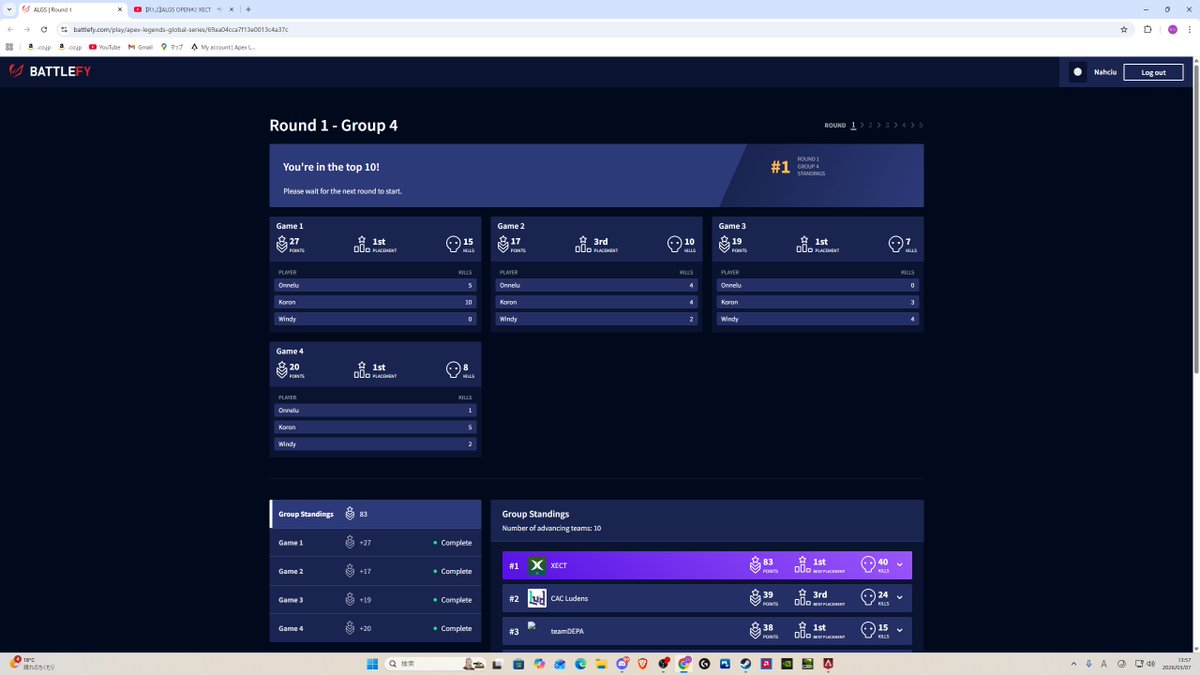Go to round 3 in pagination
The width and height of the screenshot is (1200, 675).
[887, 125]
